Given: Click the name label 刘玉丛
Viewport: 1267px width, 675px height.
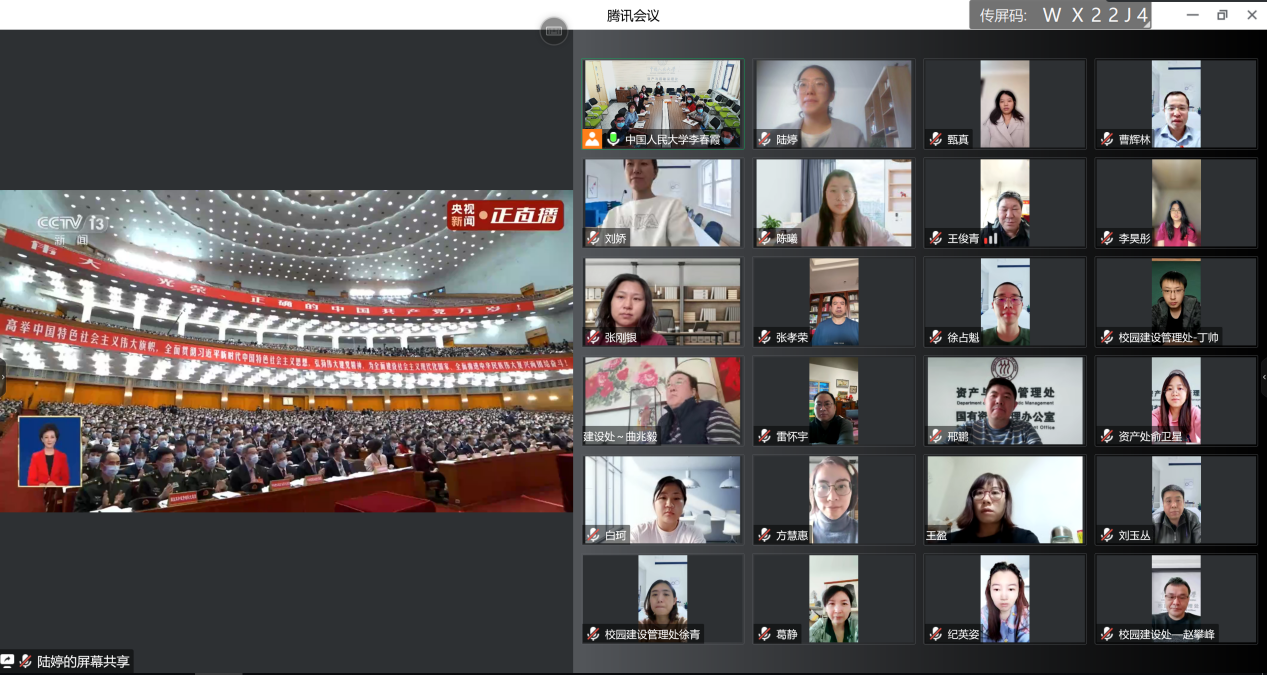Looking at the screenshot, I should (1135, 536).
